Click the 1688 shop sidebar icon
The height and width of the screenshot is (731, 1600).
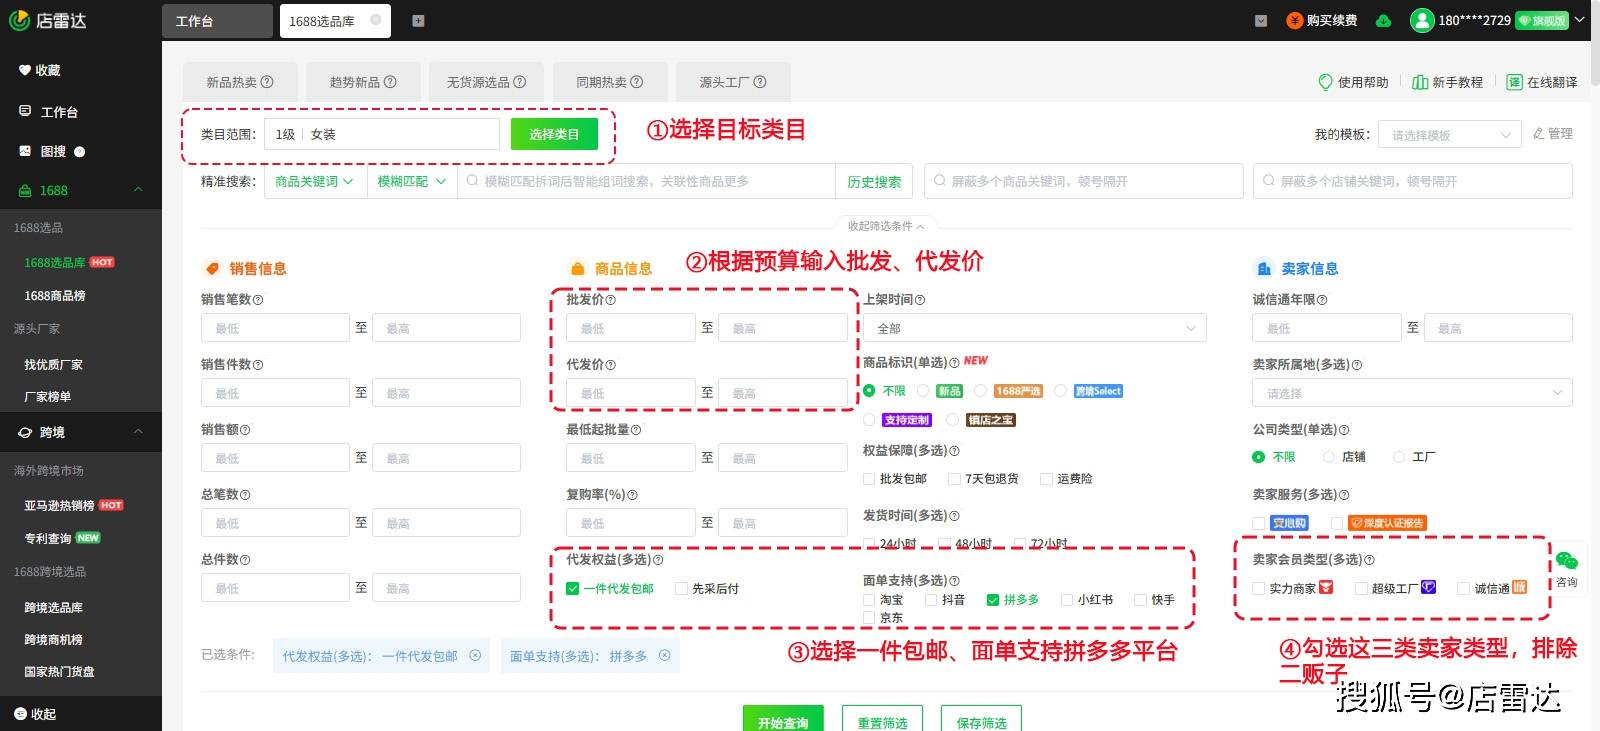click(25, 190)
